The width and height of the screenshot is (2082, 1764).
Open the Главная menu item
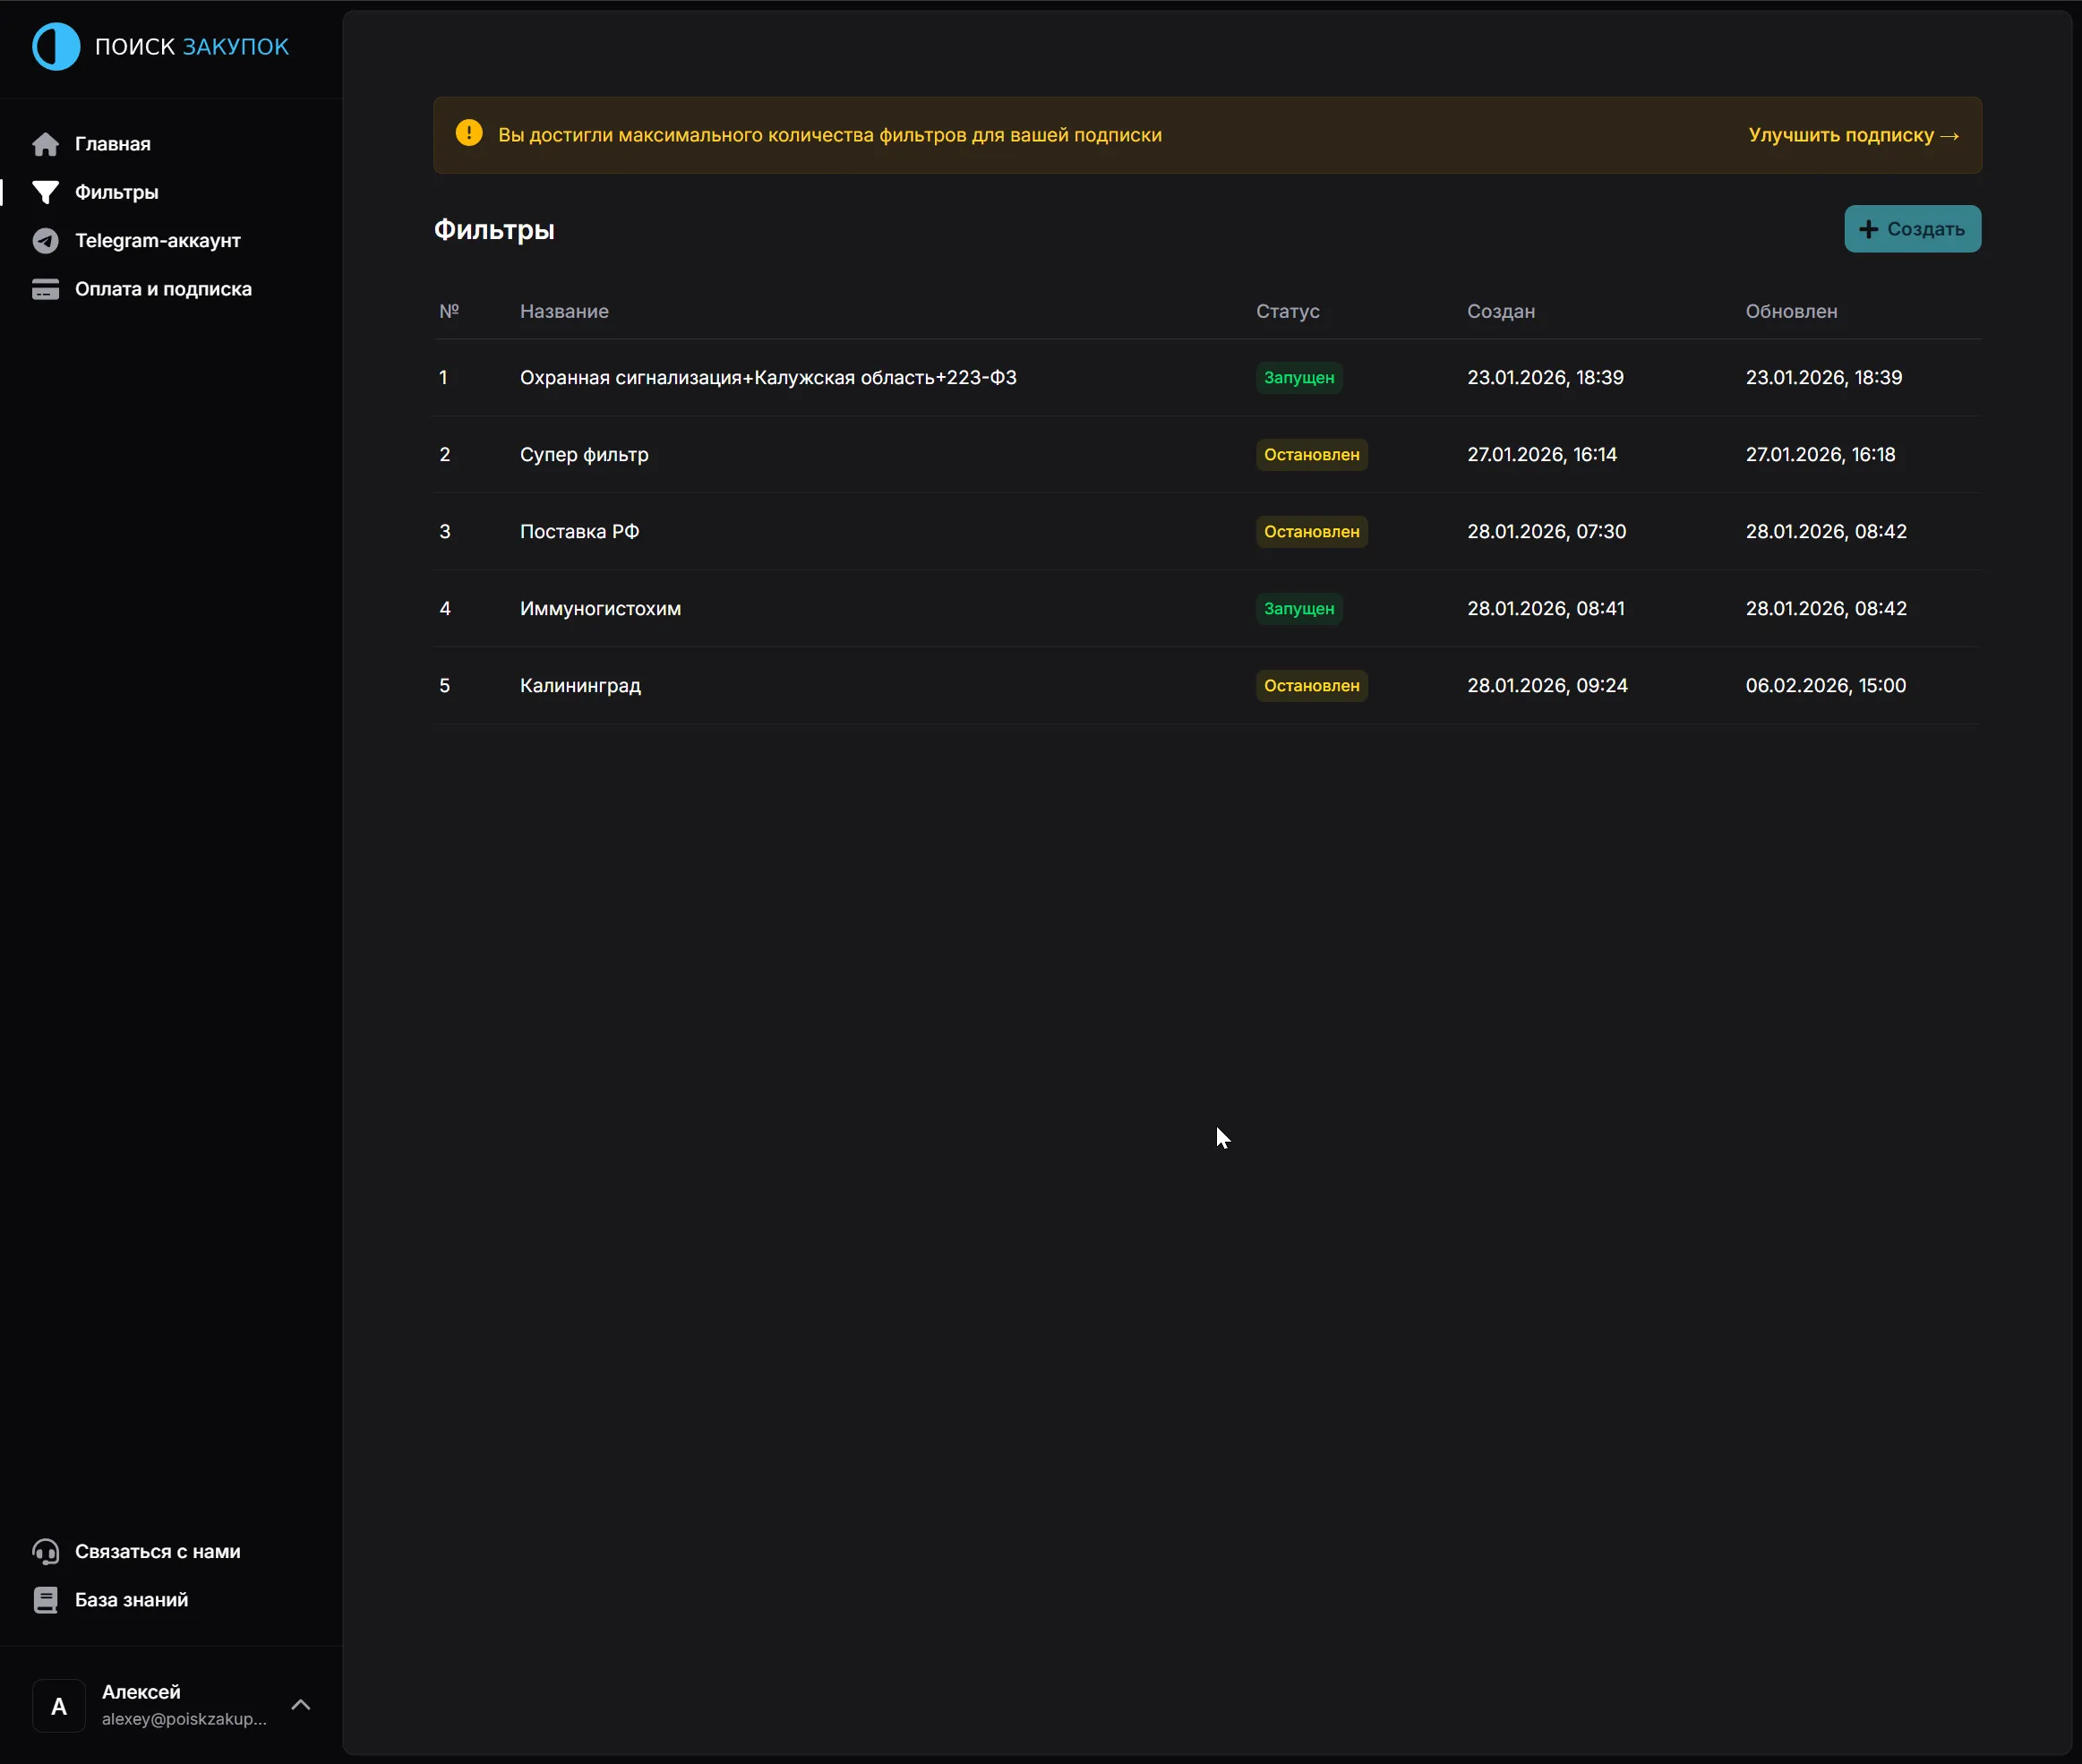coord(112,144)
